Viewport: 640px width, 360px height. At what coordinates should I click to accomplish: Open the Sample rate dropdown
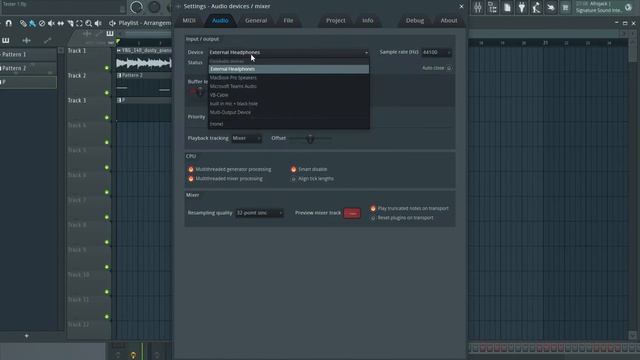point(436,52)
